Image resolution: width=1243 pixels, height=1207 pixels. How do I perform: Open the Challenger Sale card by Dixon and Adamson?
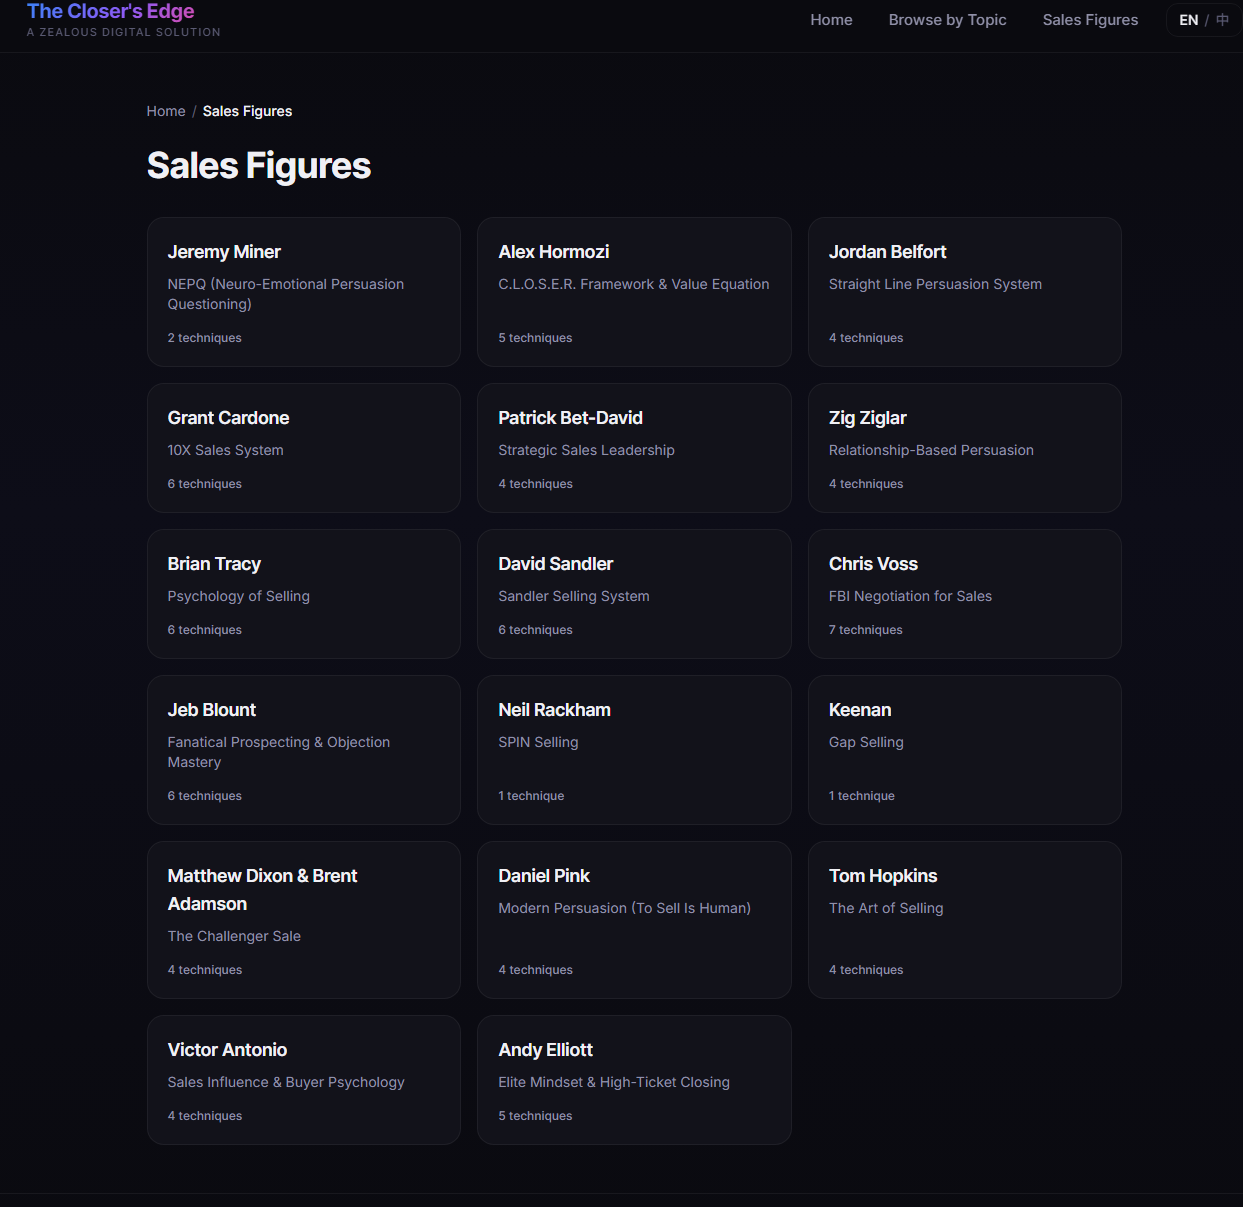tap(303, 919)
